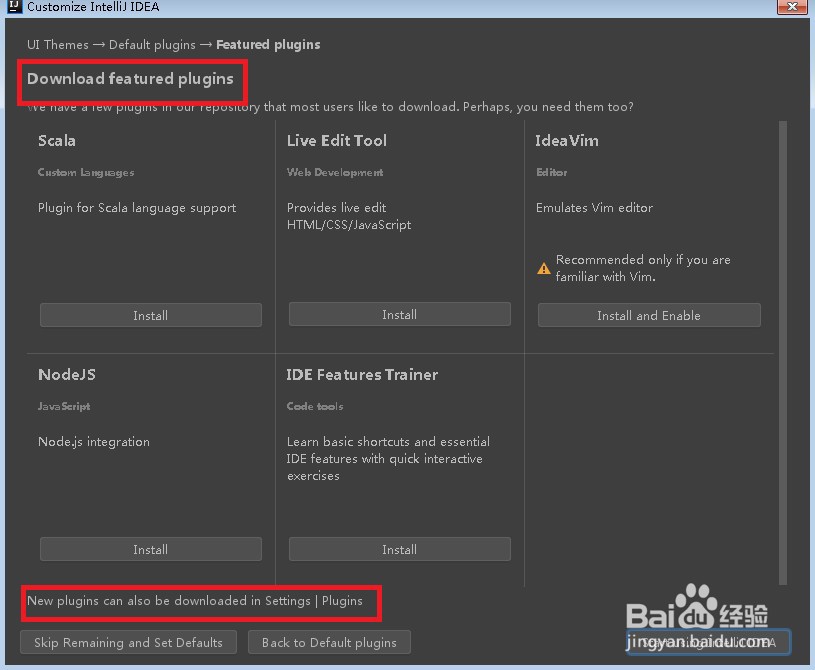Click the Web Development category label

(x=335, y=172)
